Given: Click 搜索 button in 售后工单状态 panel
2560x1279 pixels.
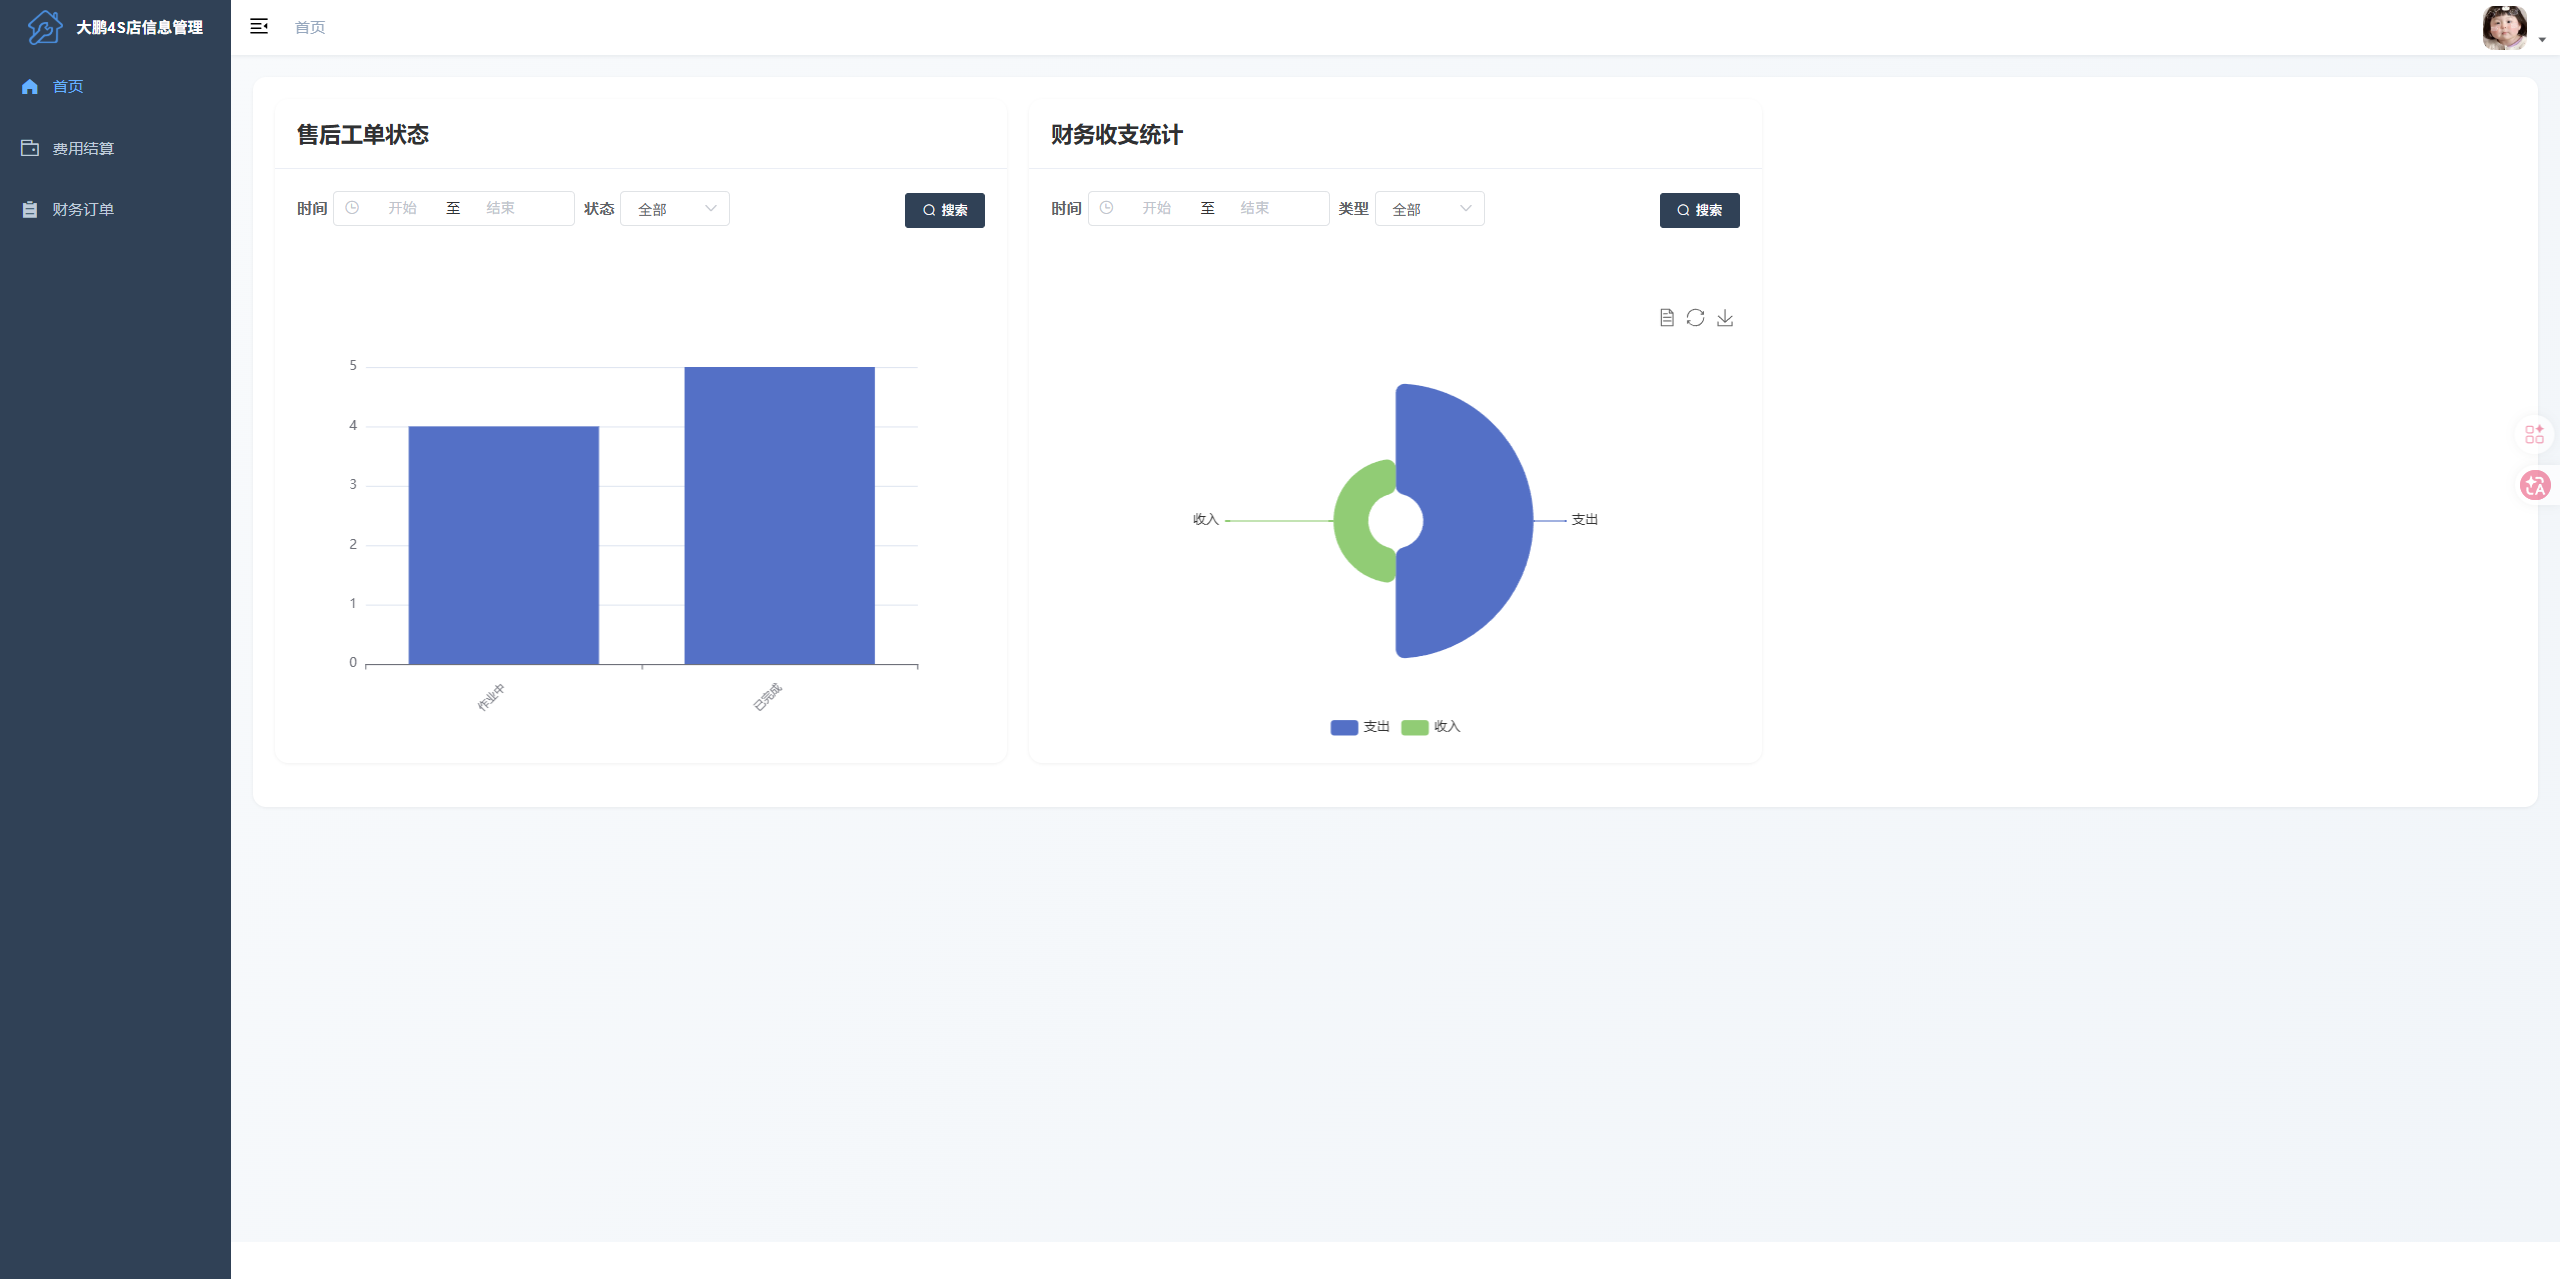Looking at the screenshot, I should pos(945,210).
